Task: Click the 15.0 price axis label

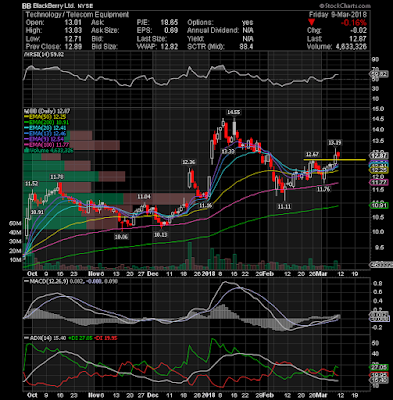Action: point(379,109)
